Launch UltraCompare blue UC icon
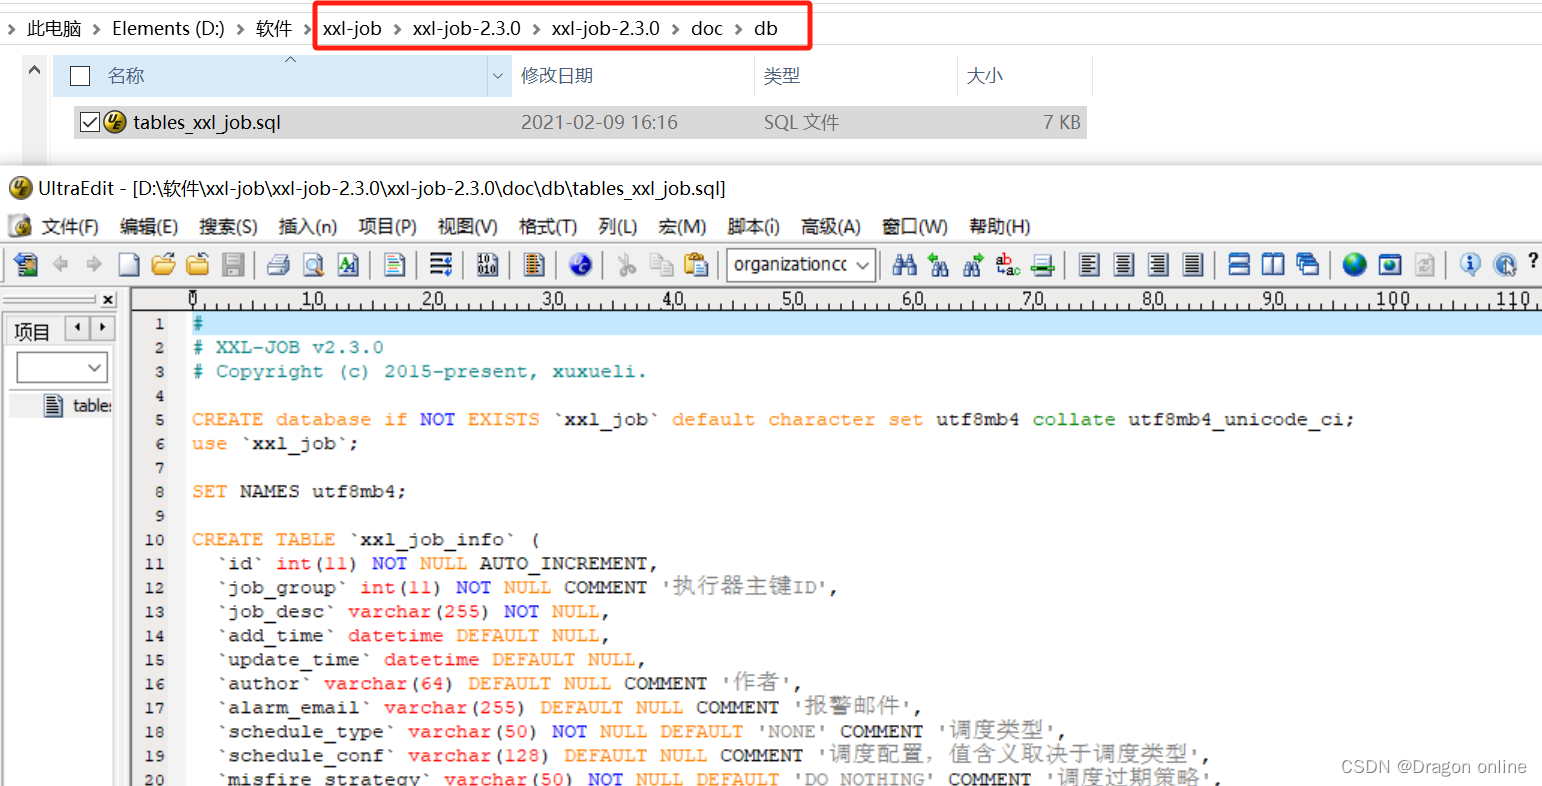 580,264
